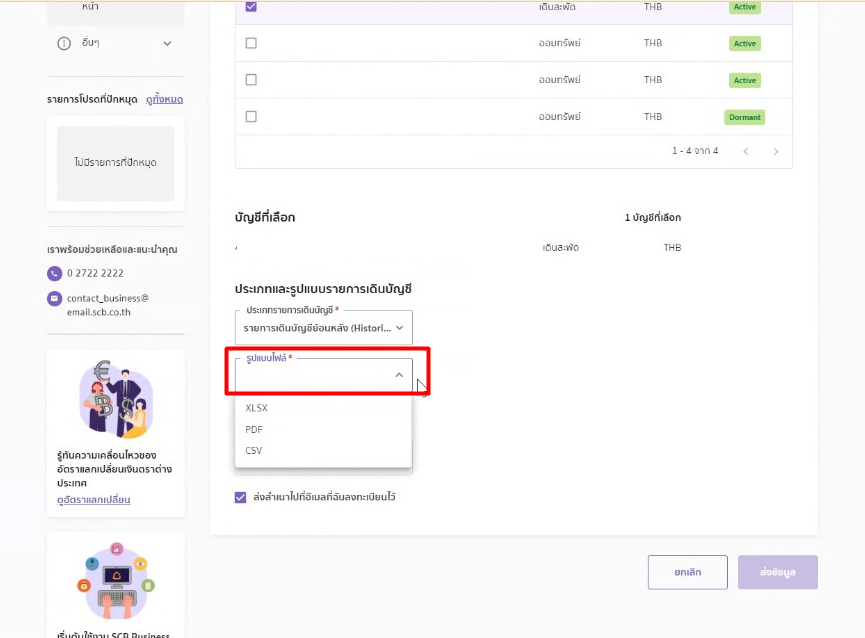Screen dimensions: 865x638
Task: Choose XLSX file format option
Action: click(323, 408)
